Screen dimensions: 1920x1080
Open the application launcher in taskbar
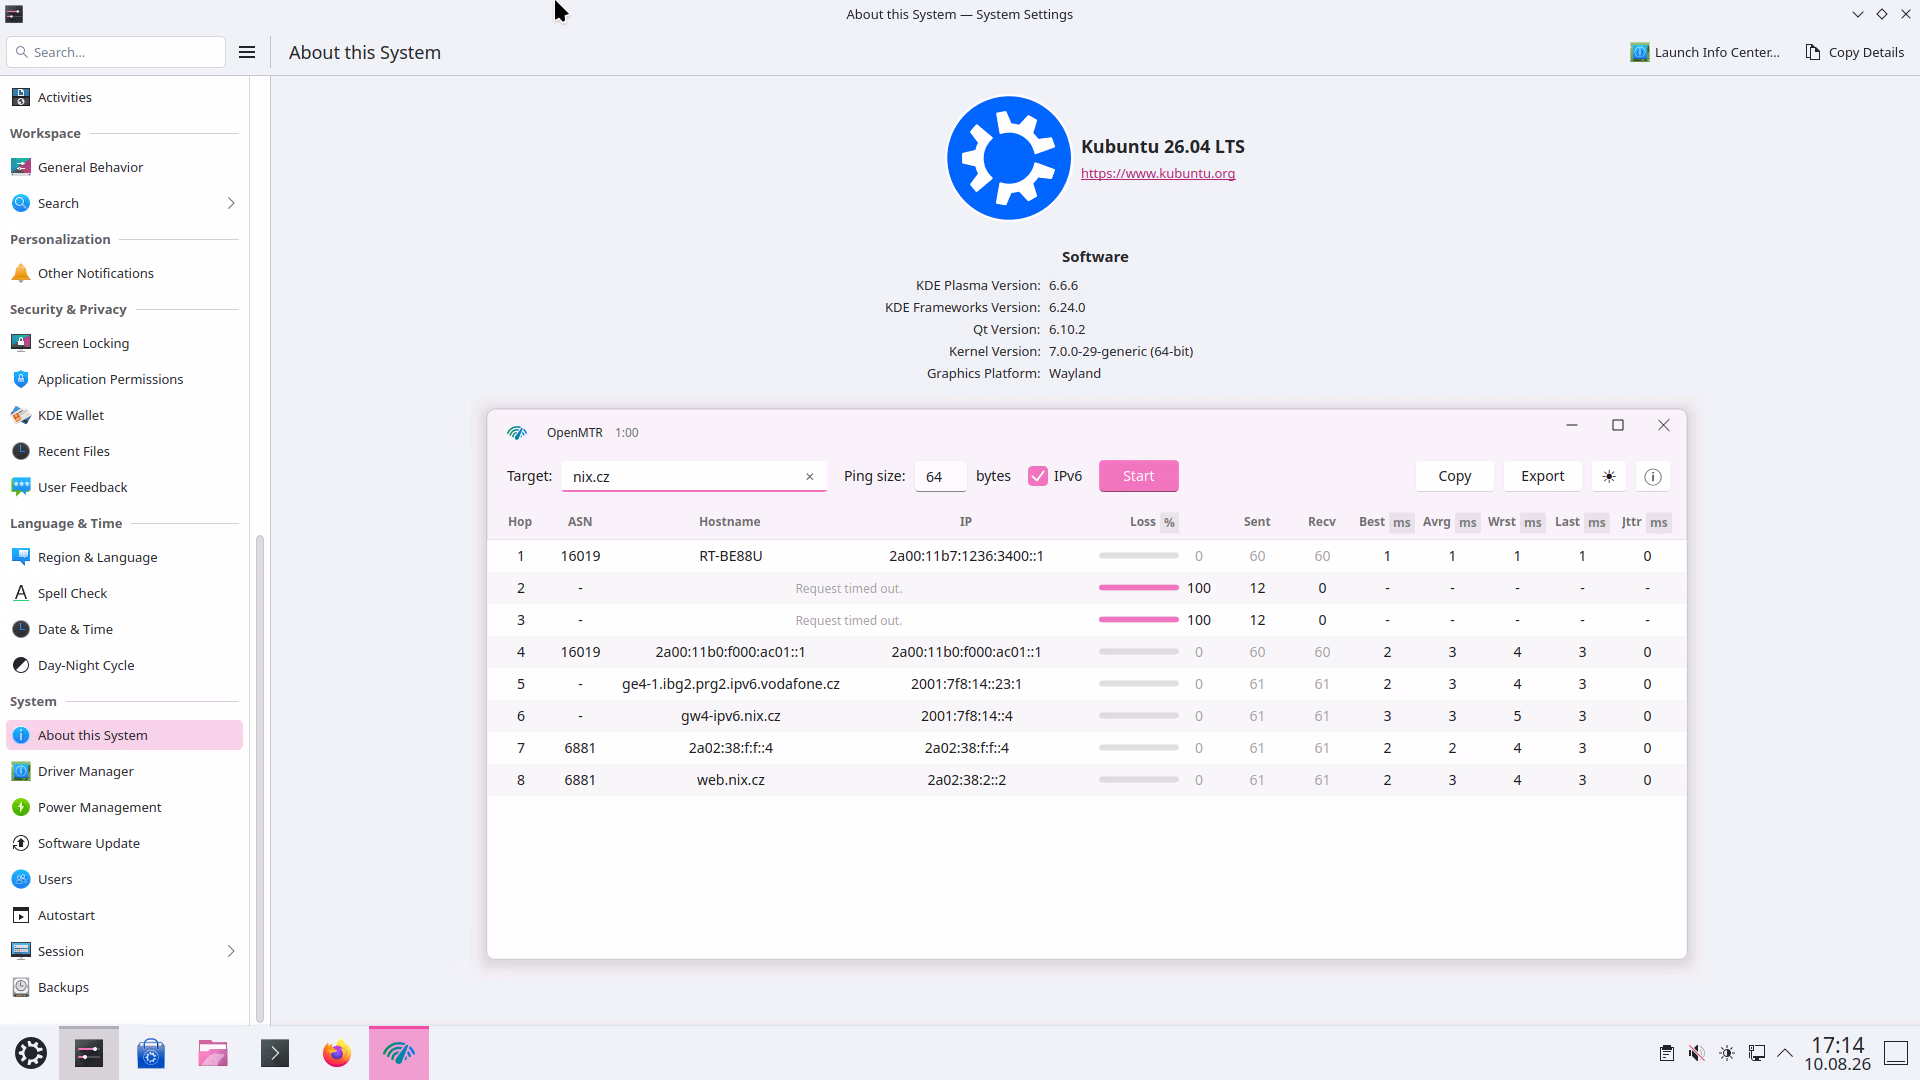pos(31,1053)
